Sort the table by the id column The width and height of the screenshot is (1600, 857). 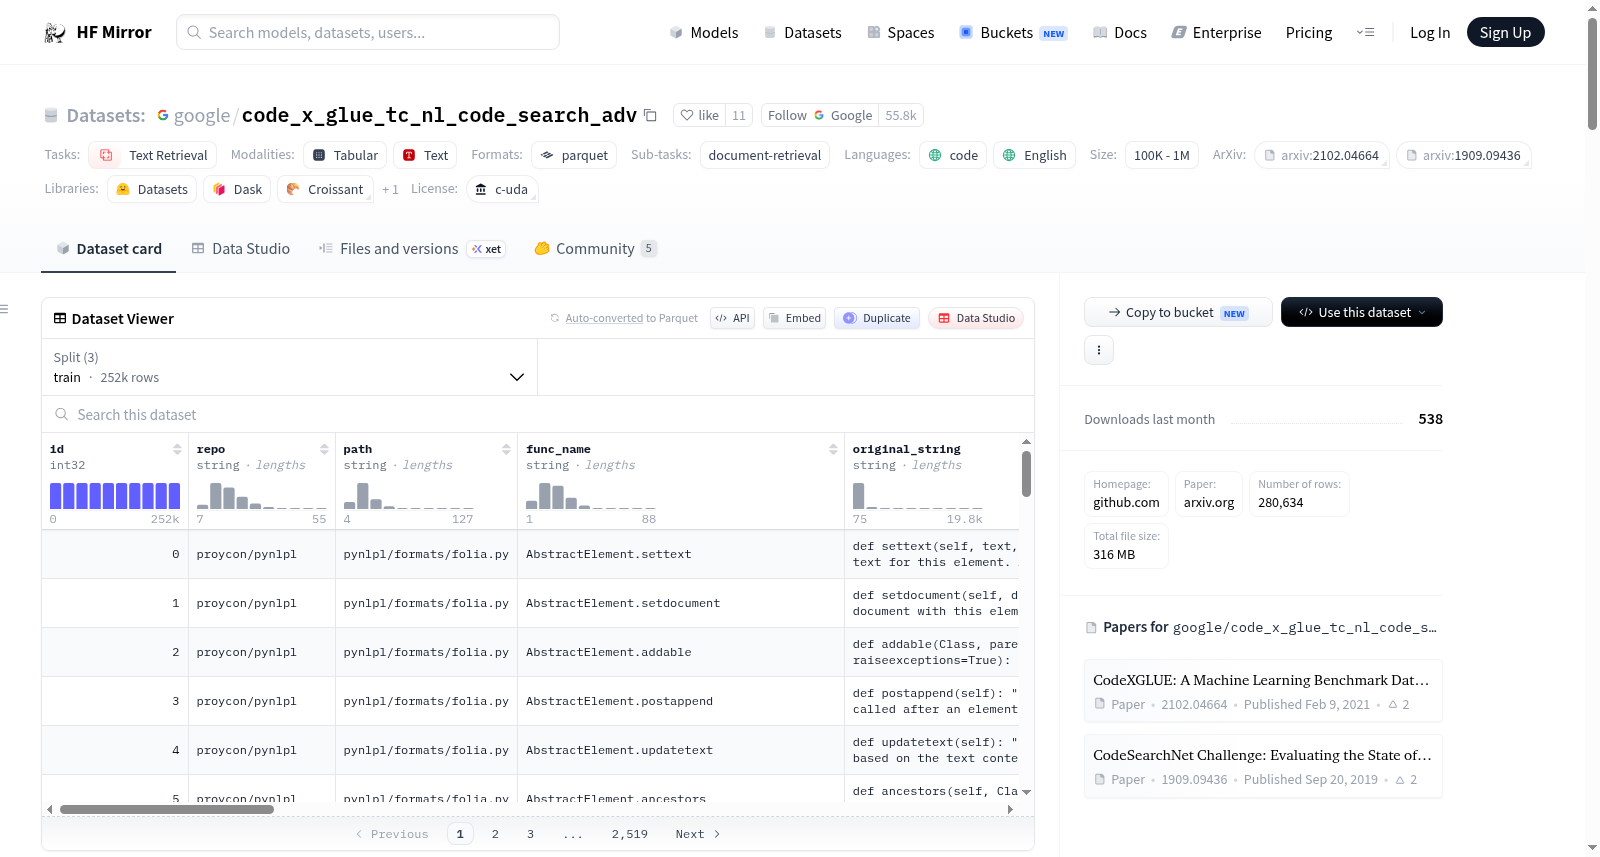tap(177, 449)
